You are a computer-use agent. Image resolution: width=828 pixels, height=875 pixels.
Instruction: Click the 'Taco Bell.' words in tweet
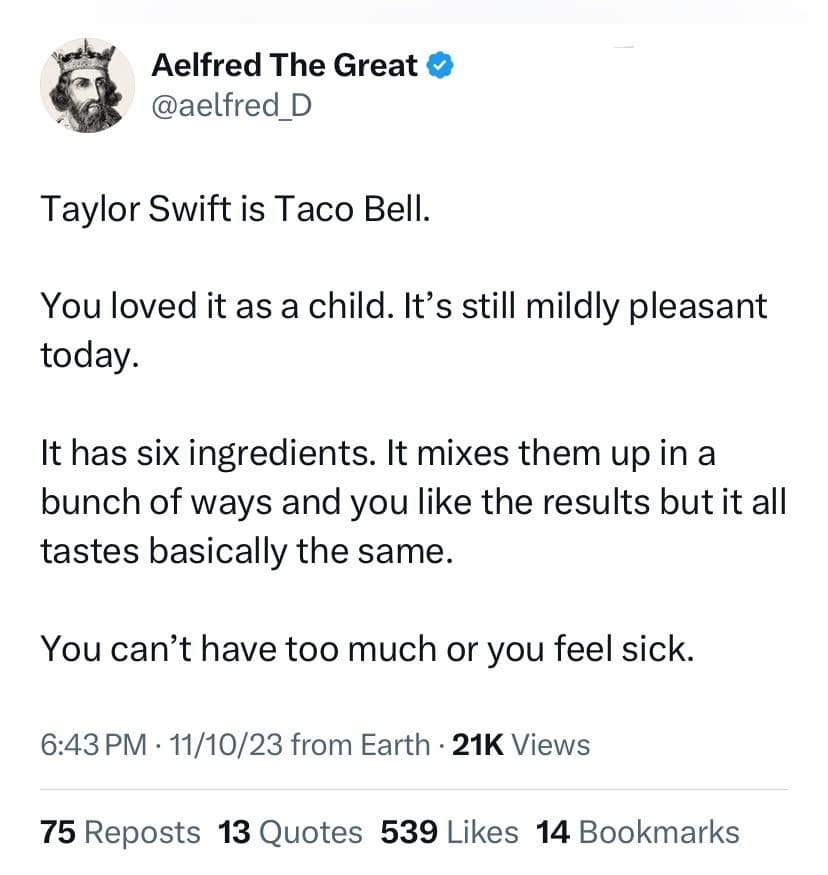[x=350, y=212]
